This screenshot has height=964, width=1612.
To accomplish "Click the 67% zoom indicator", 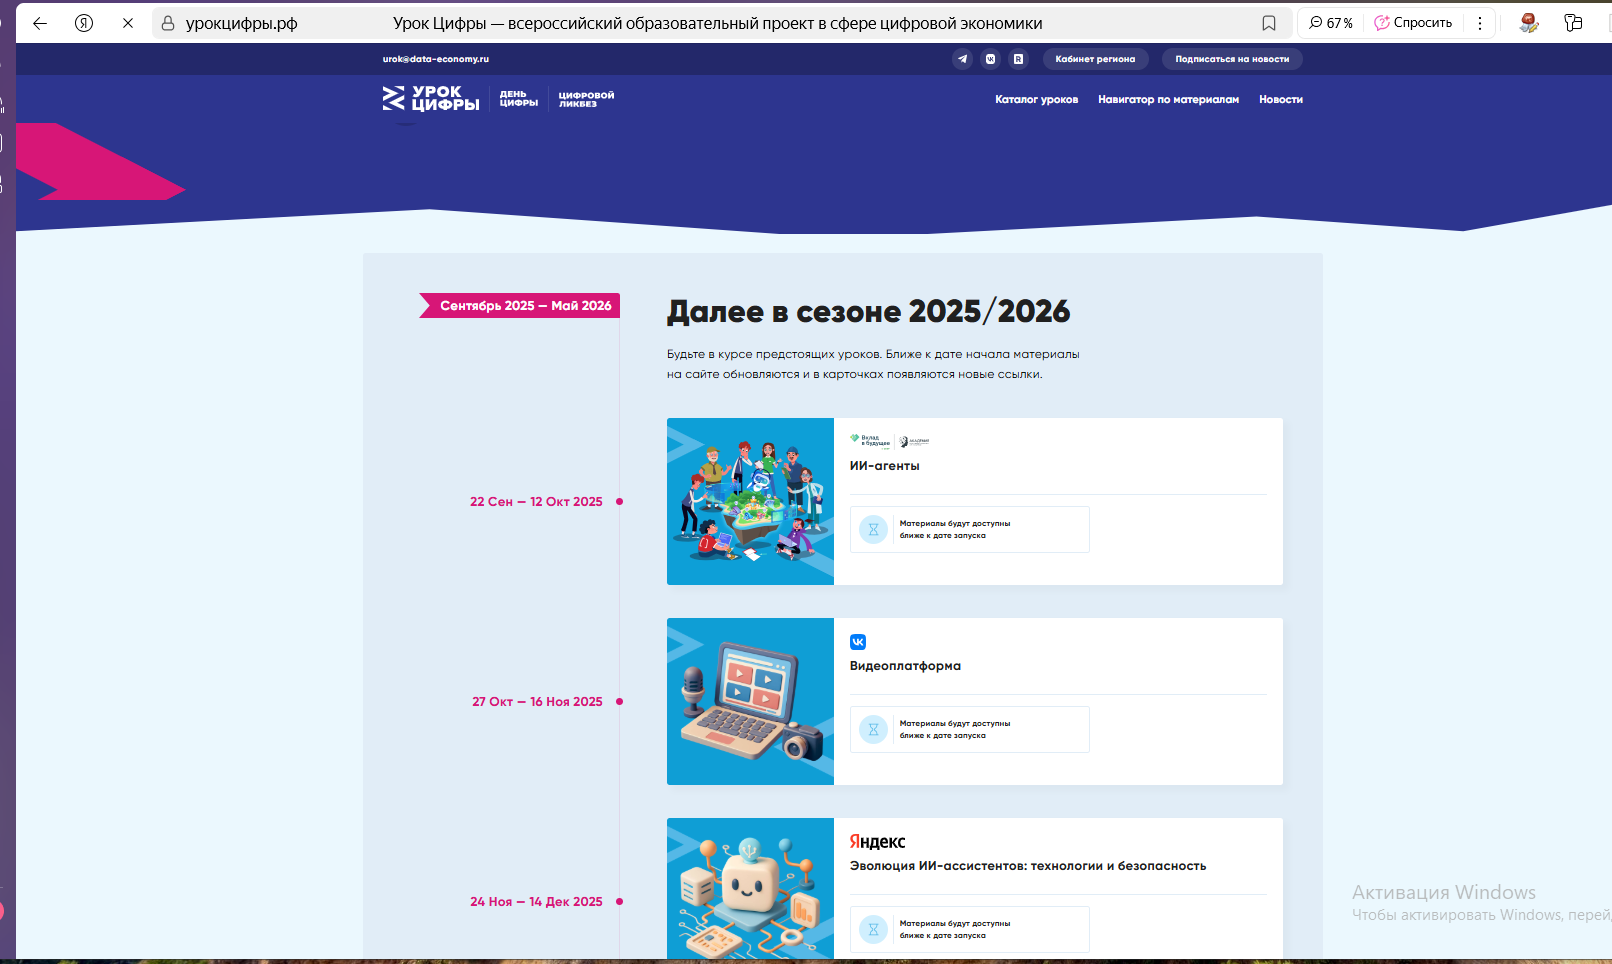I will coord(1331,23).
